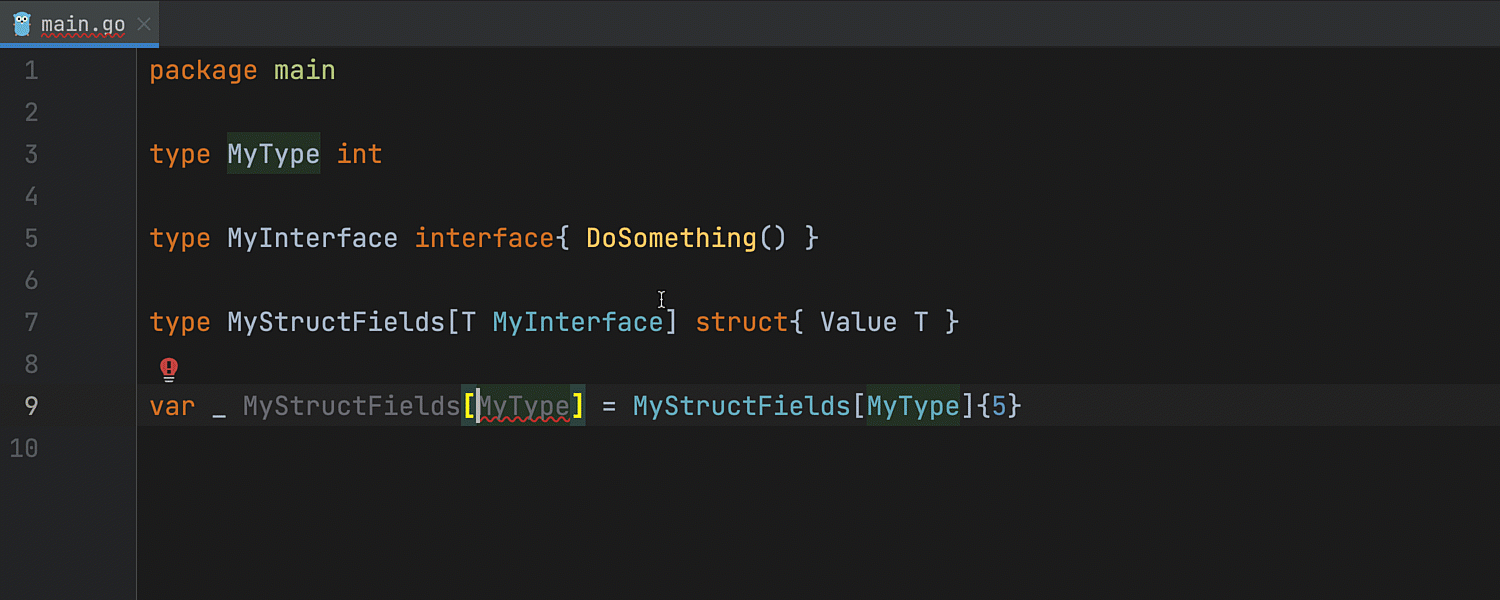Click 'MyInterface' constraint on line 7

pyautogui.click(x=578, y=322)
